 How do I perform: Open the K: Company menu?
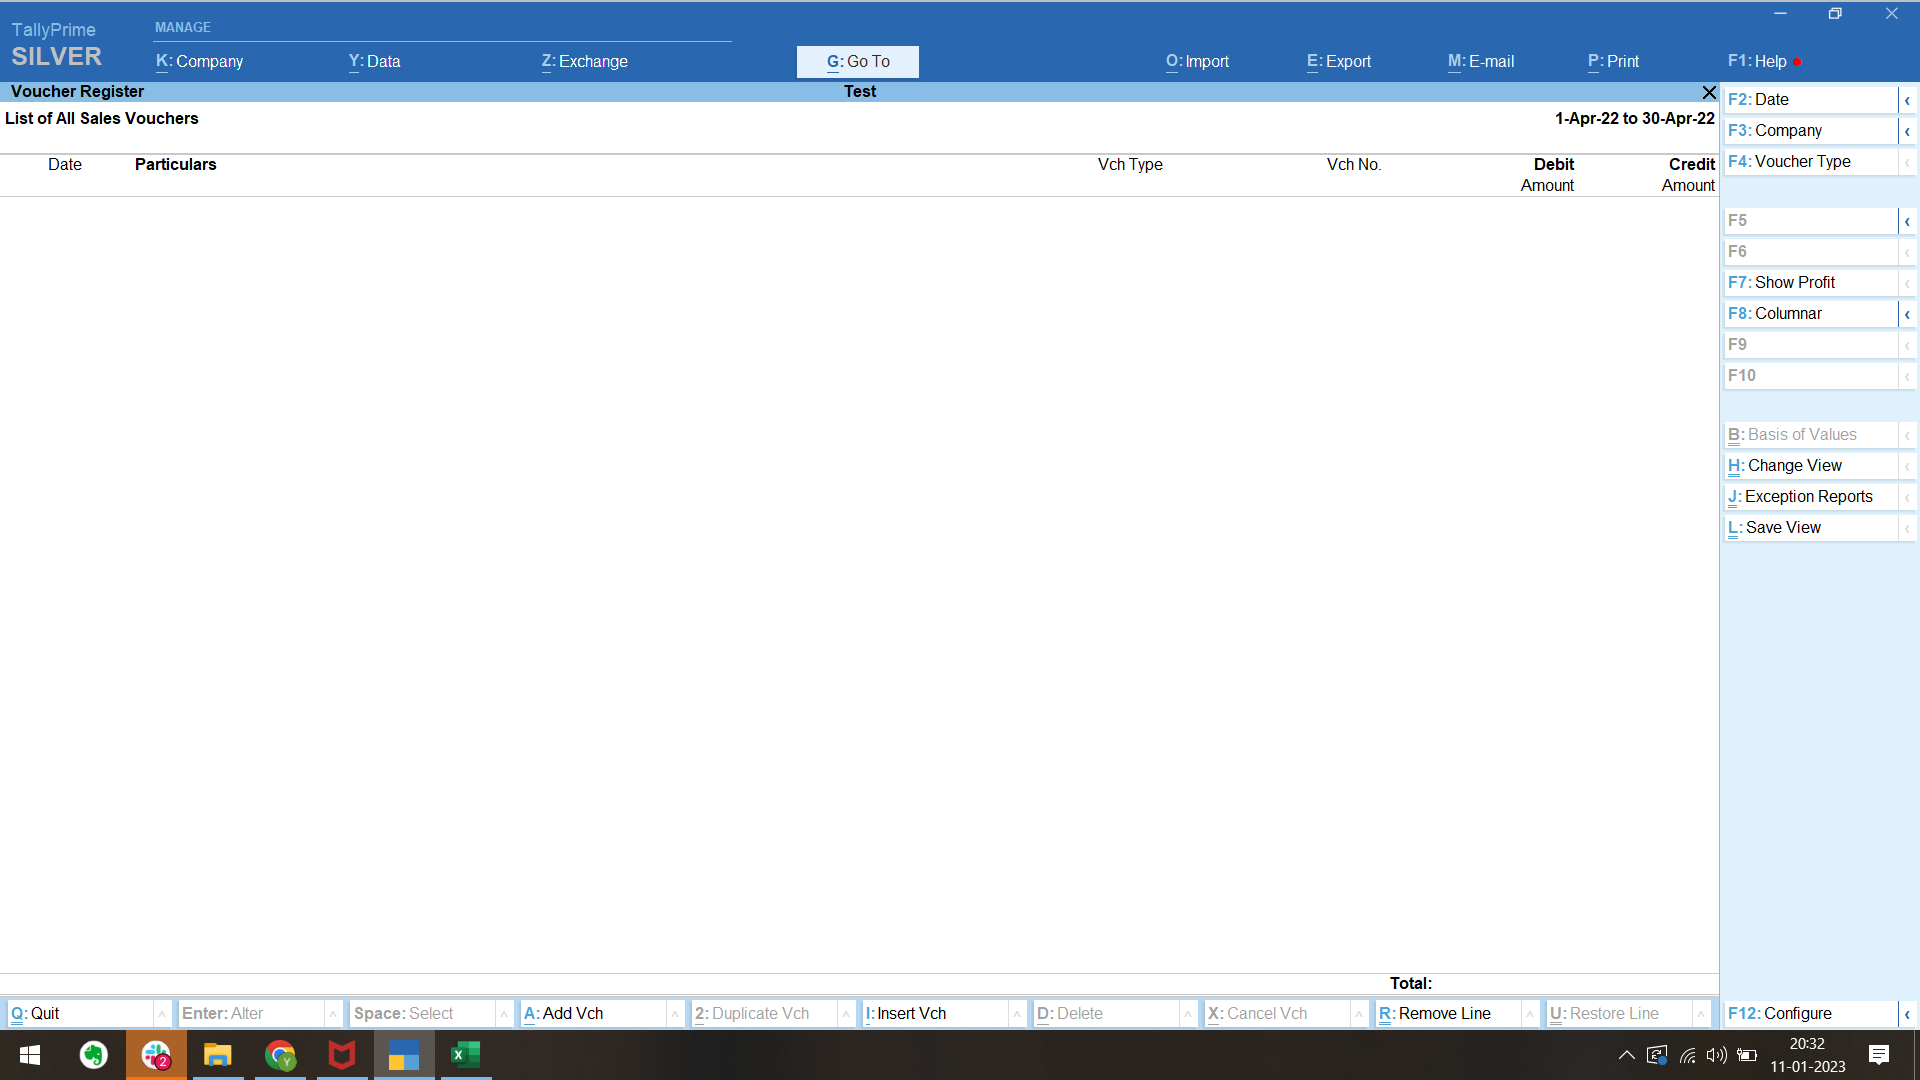[x=199, y=61]
